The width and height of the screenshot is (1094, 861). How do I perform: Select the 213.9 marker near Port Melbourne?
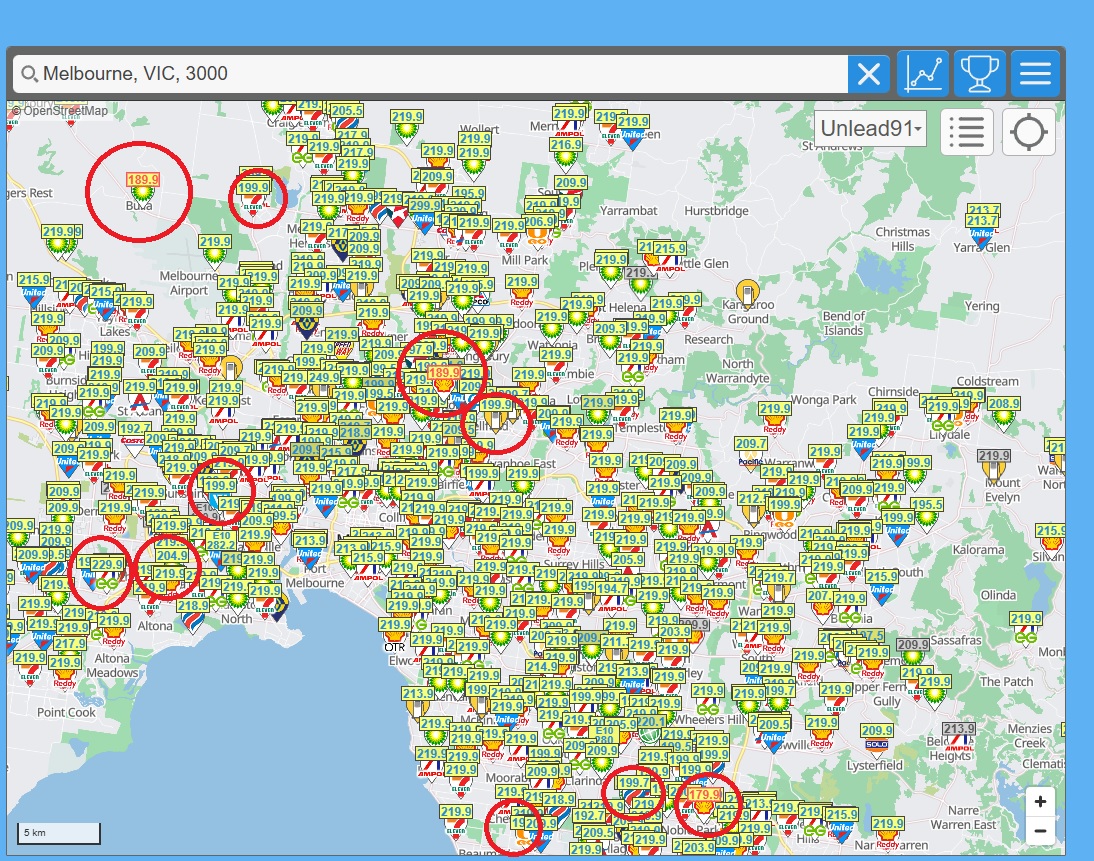pos(309,548)
